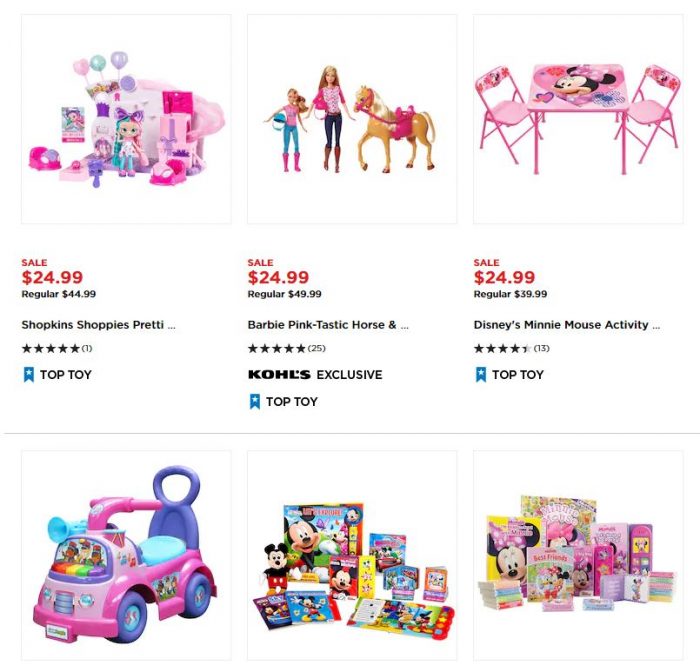Click the $24.99 sale price for Barbie horse
The image size is (700, 672).
tap(278, 277)
